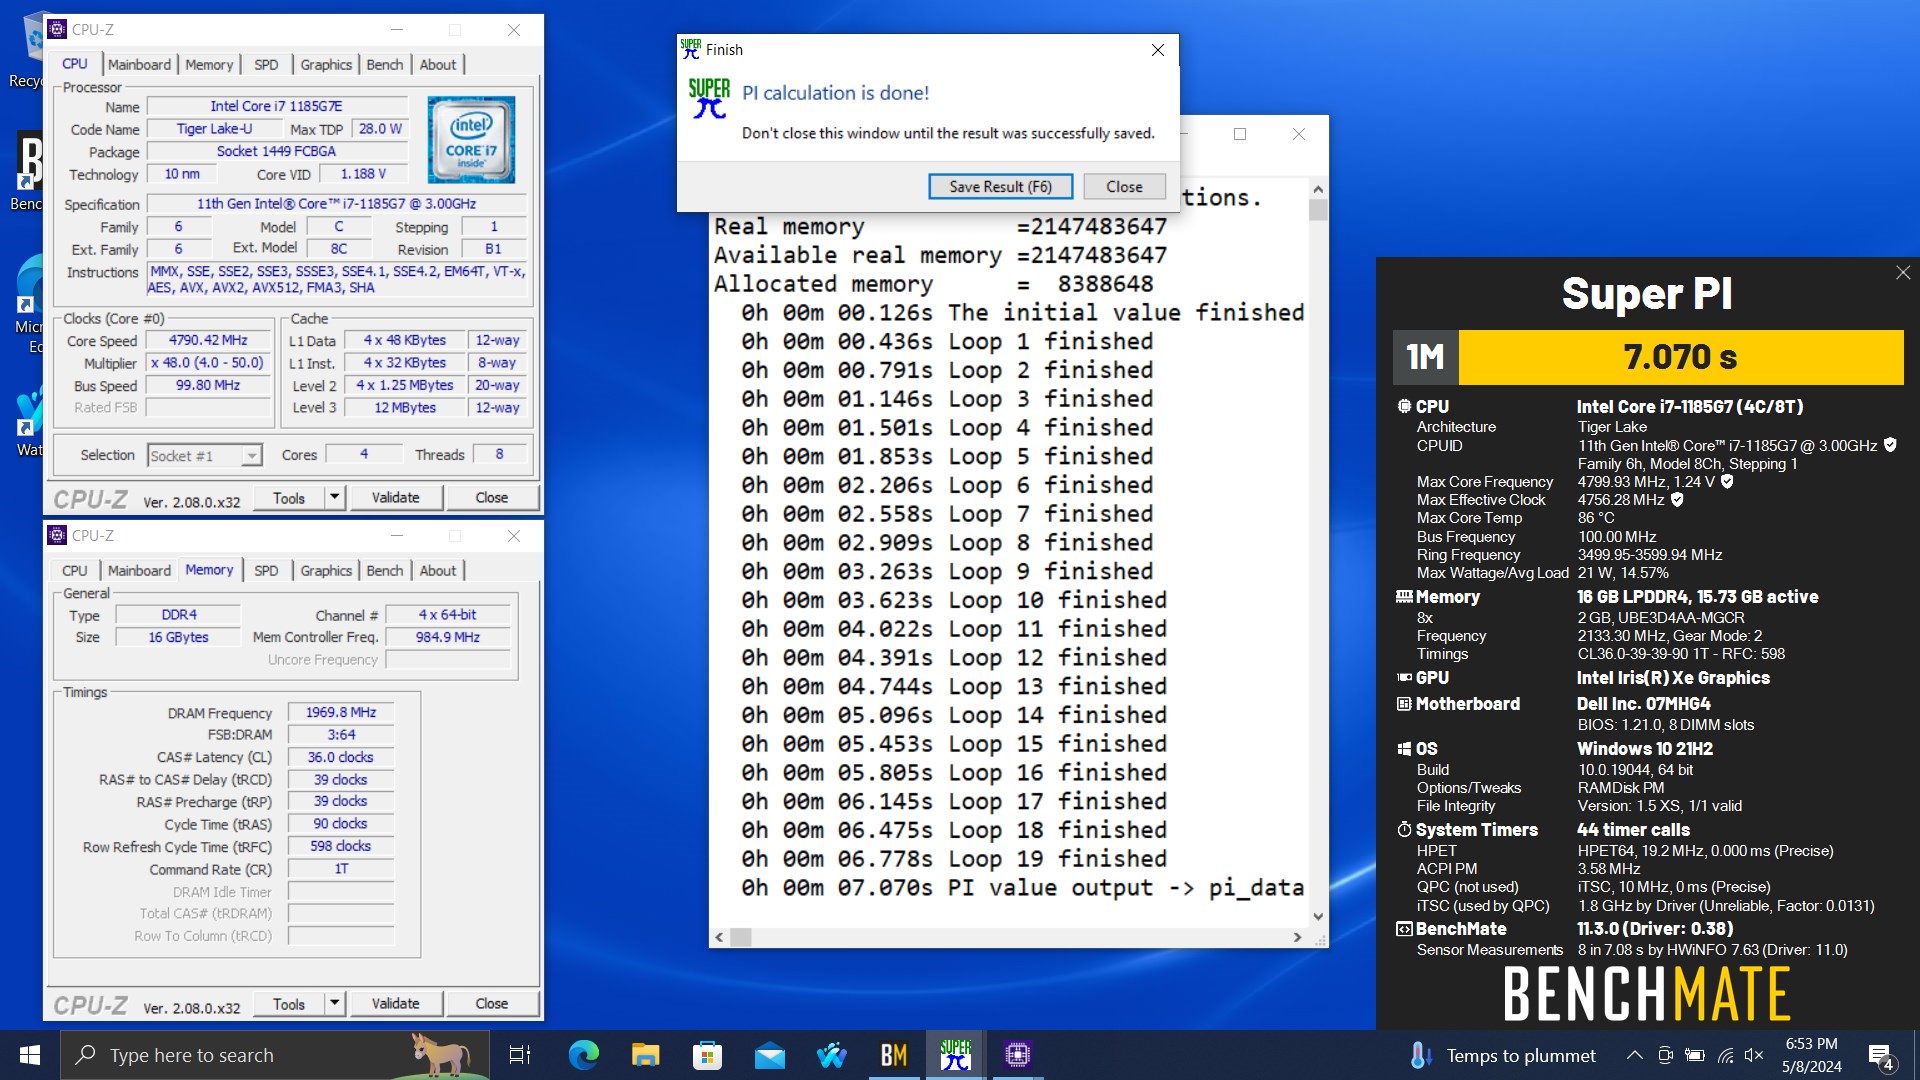Click the meet-now camera tray icon
Image resolution: width=1920 pixels, height=1080 pixels.
tap(1665, 1055)
